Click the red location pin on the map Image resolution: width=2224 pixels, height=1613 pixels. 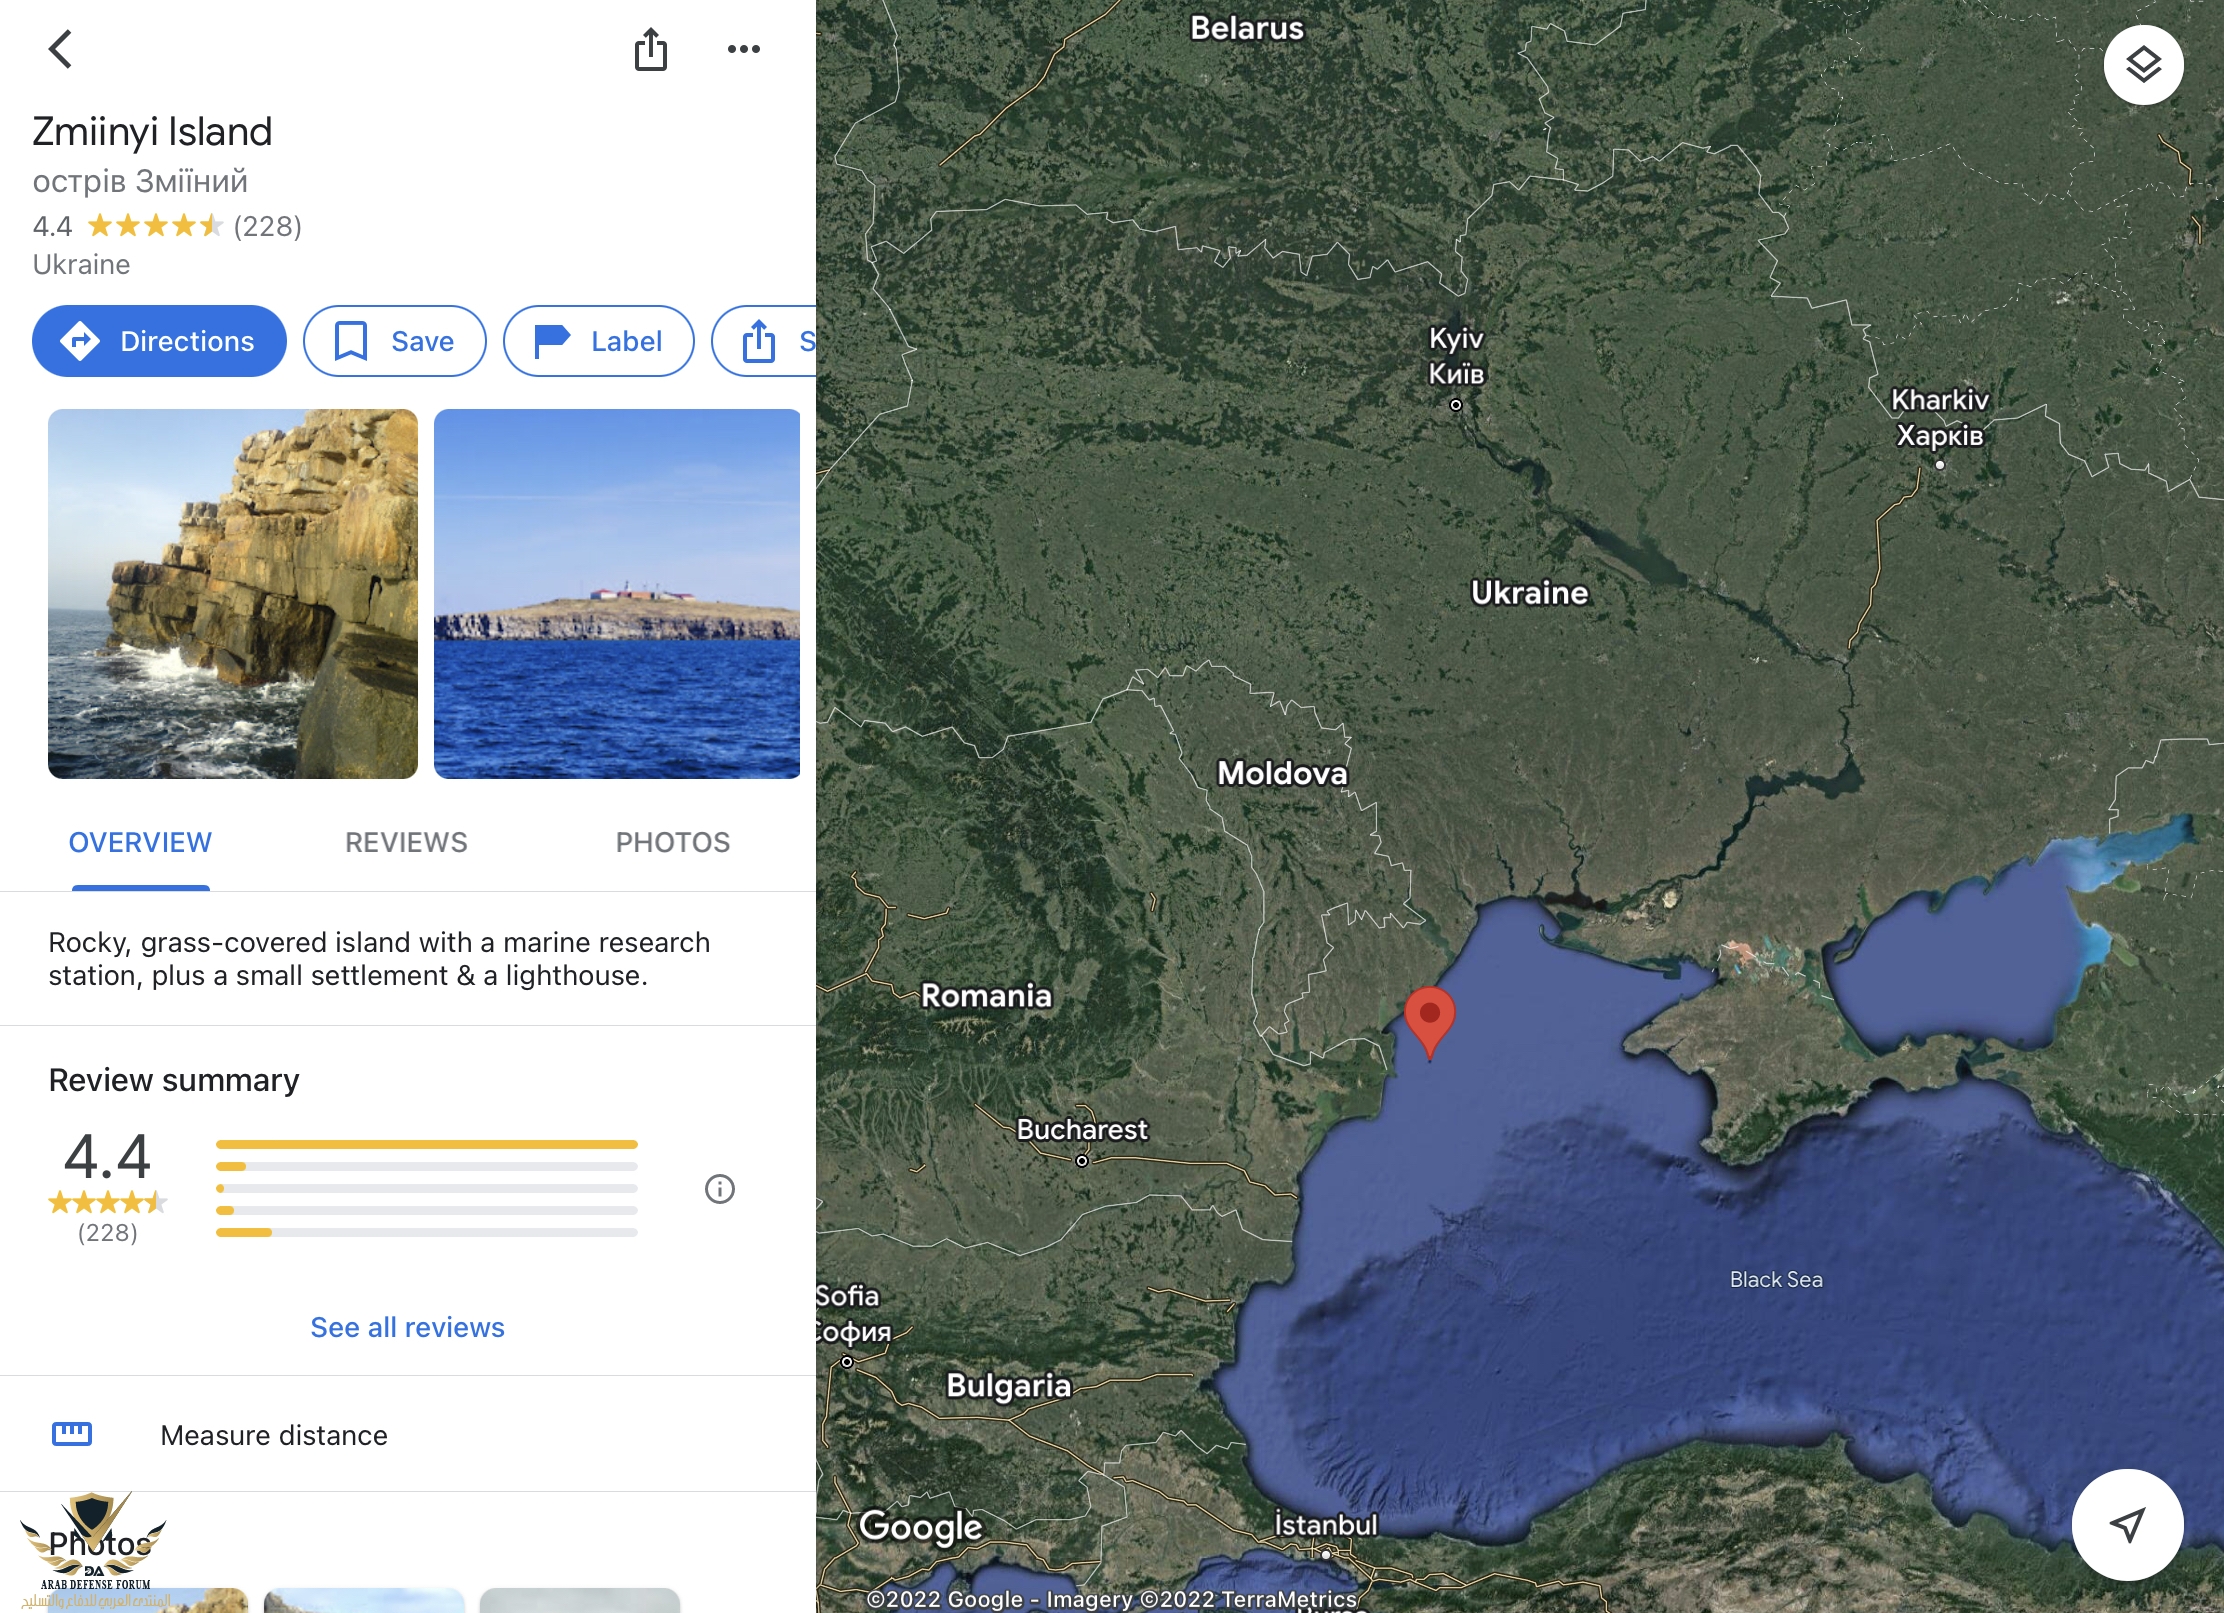pyautogui.click(x=1430, y=1021)
